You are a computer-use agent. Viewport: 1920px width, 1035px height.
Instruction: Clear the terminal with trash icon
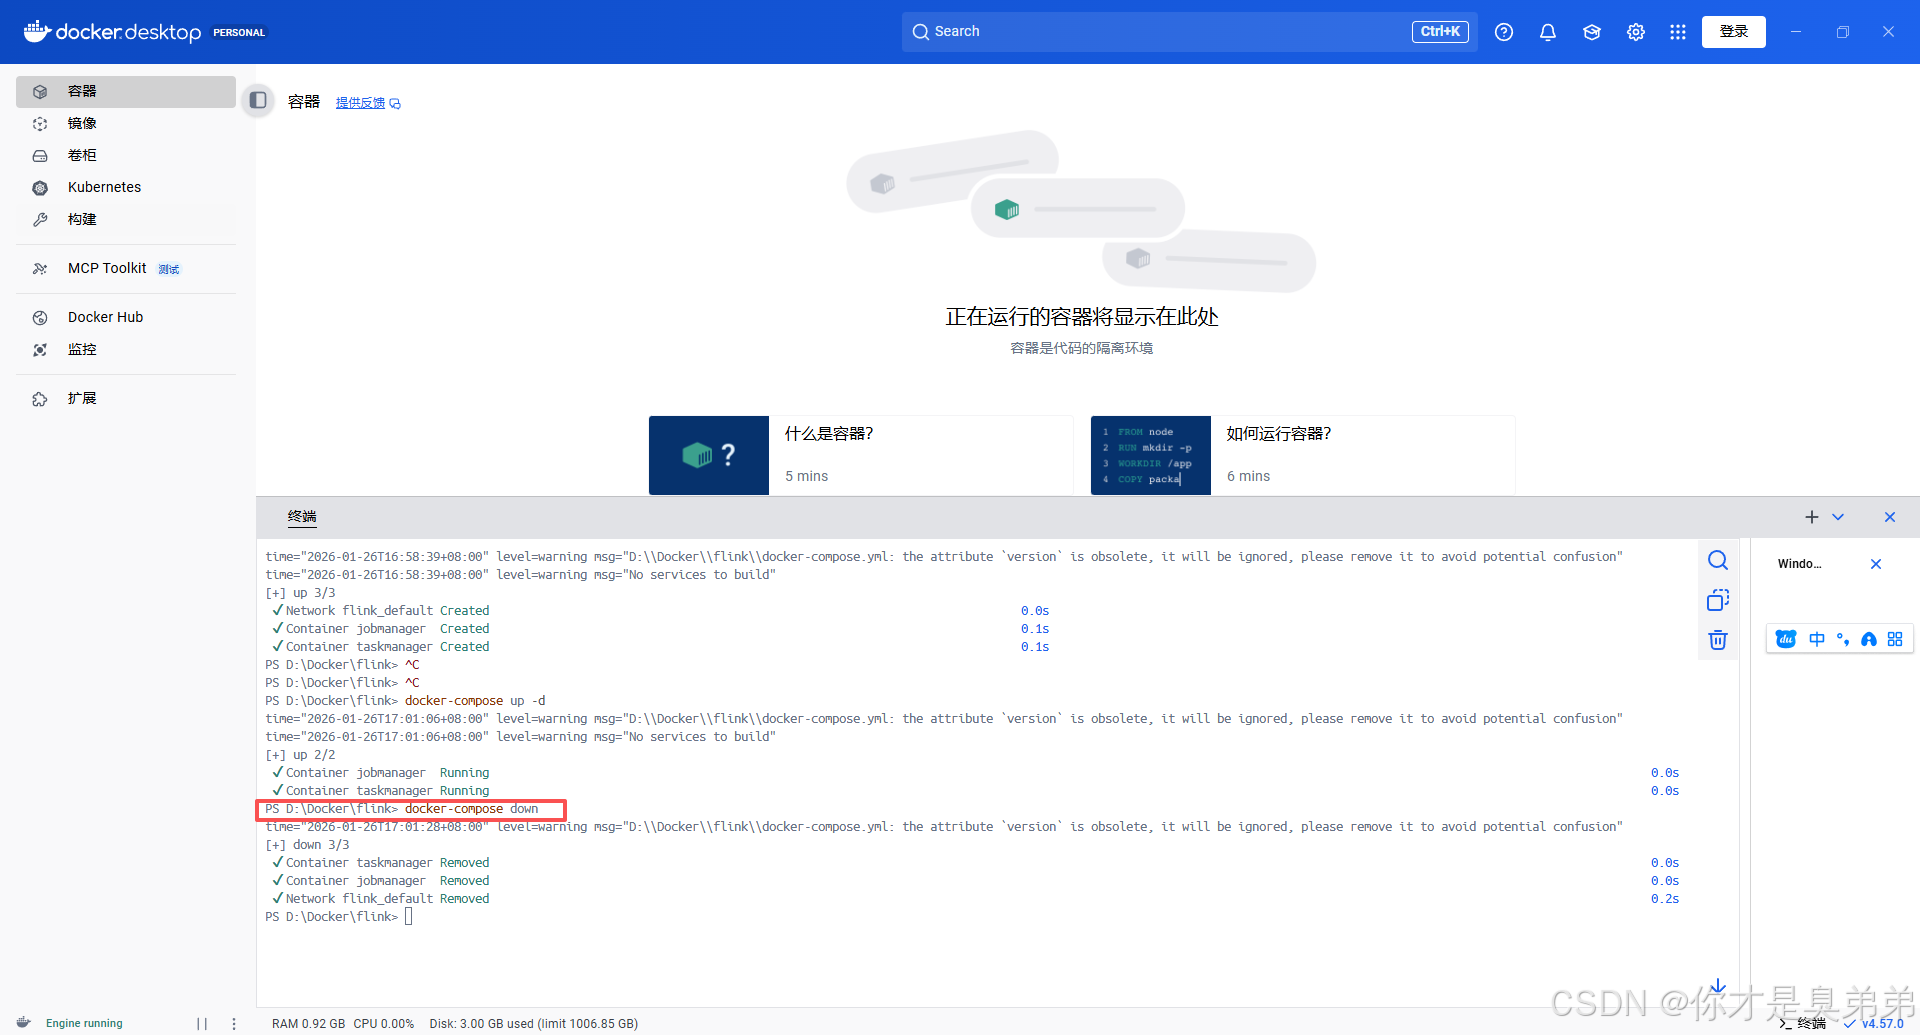(x=1718, y=640)
